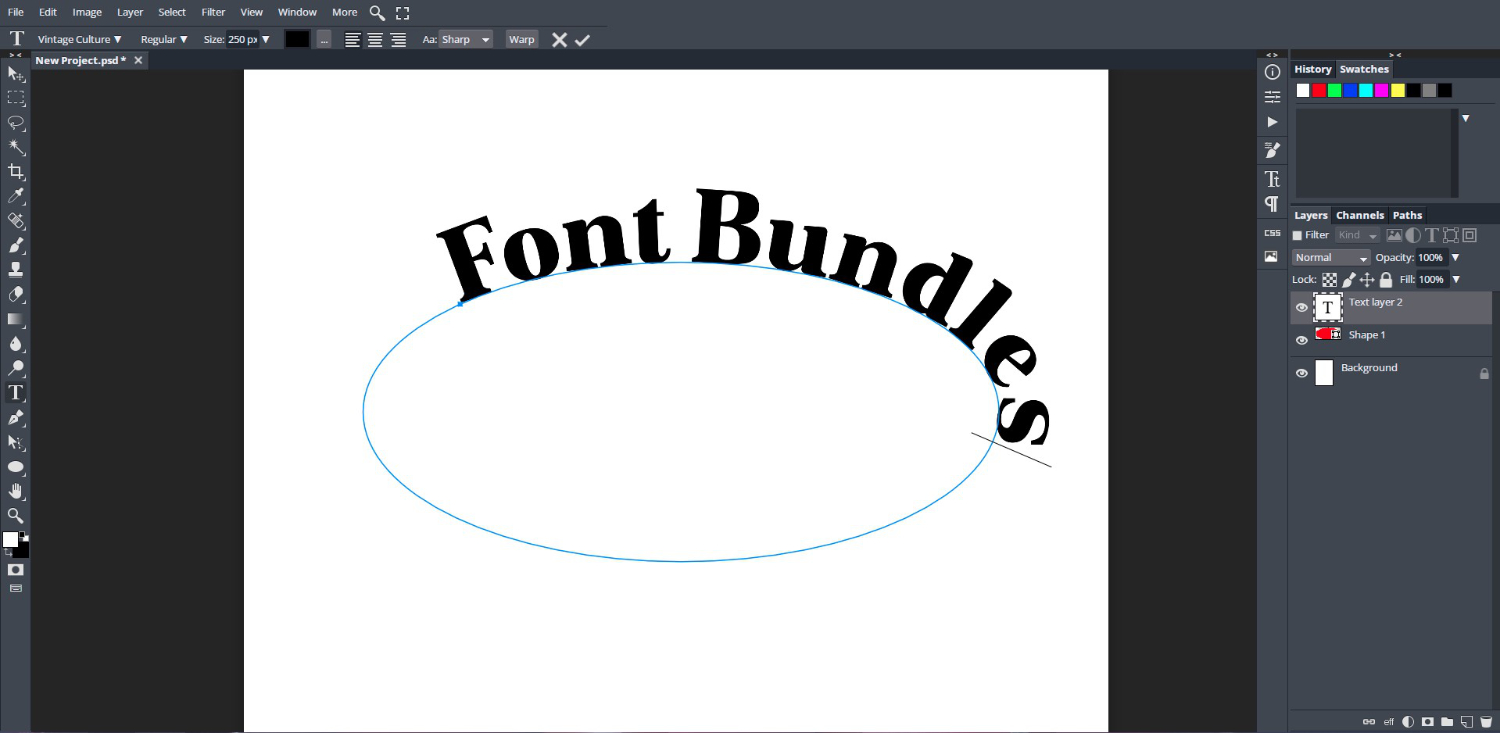Toggle lock transparent pixels checkerboard
This screenshot has height=733, width=1500.
click(1329, 280)
